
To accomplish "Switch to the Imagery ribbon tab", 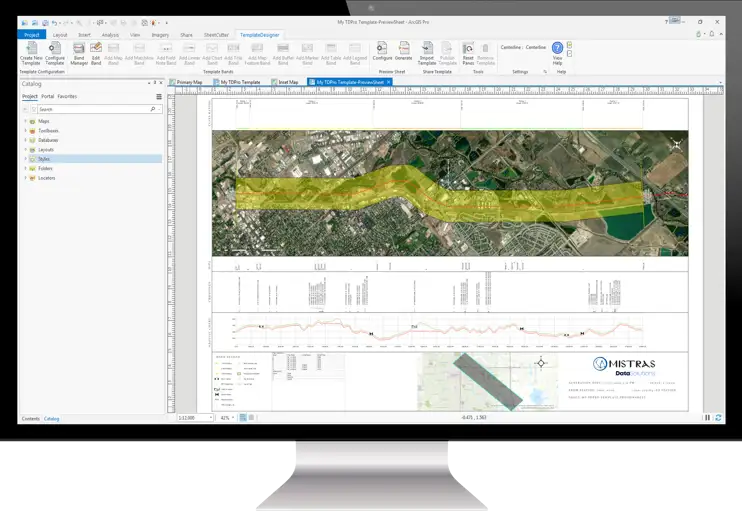I will point(160,35).
